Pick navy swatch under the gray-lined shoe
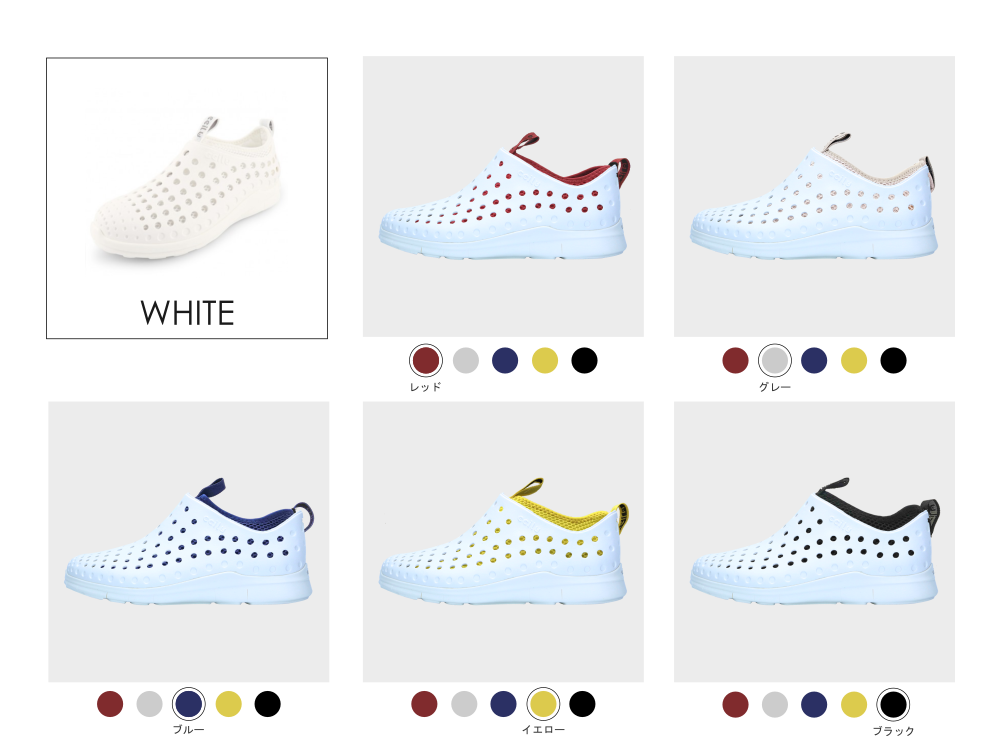This screenshot has height=749, width=996. pos(814,360)
